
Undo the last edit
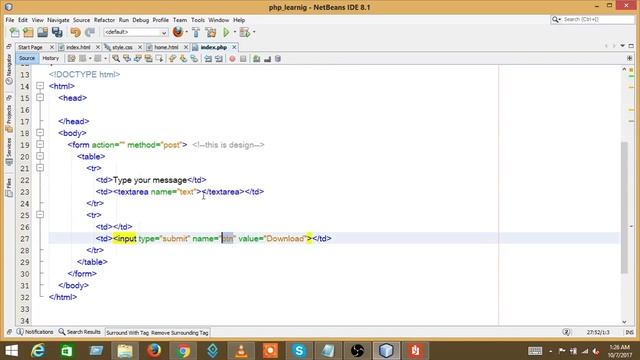pyautogui.click(x=75, y=32)
